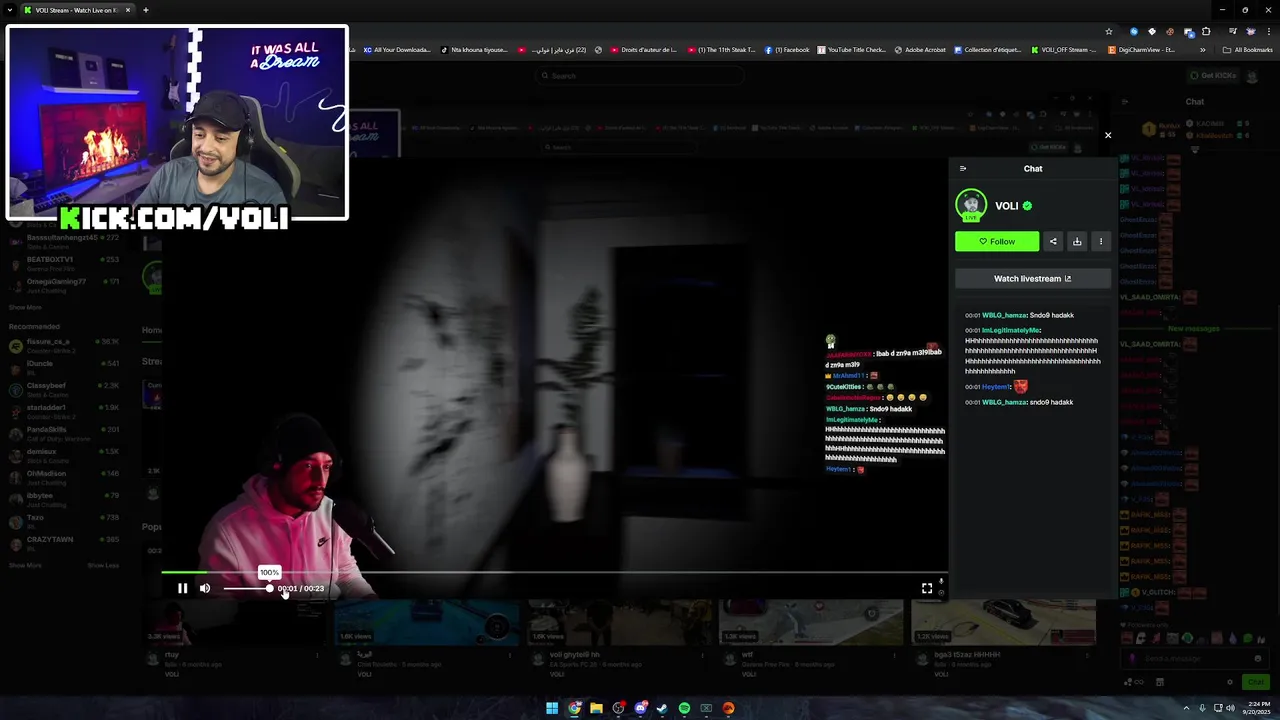Click the Get KICKs button

(1213, 76)
